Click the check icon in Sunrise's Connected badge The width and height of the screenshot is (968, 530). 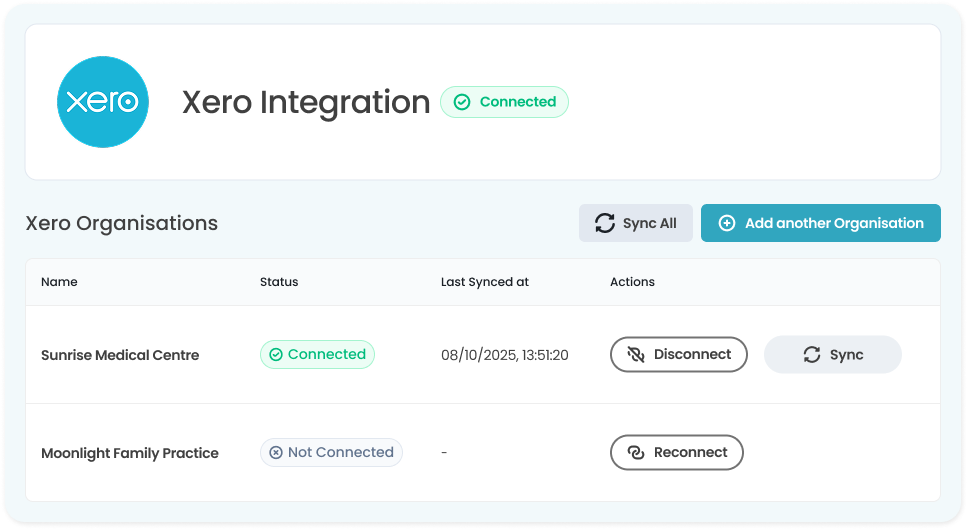coord(276,354)
